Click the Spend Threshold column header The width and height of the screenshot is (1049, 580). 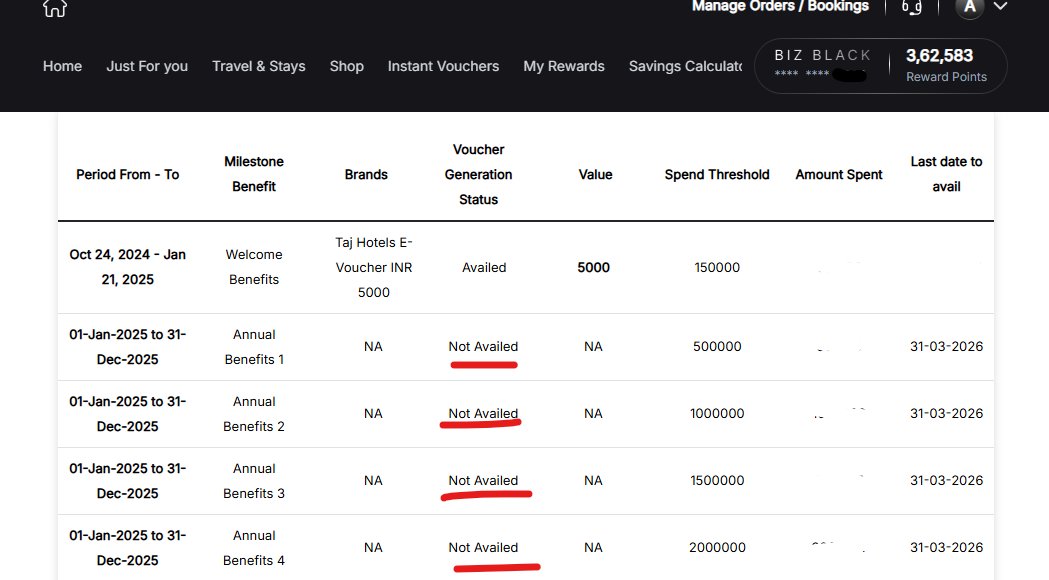(x=717, y=175)
